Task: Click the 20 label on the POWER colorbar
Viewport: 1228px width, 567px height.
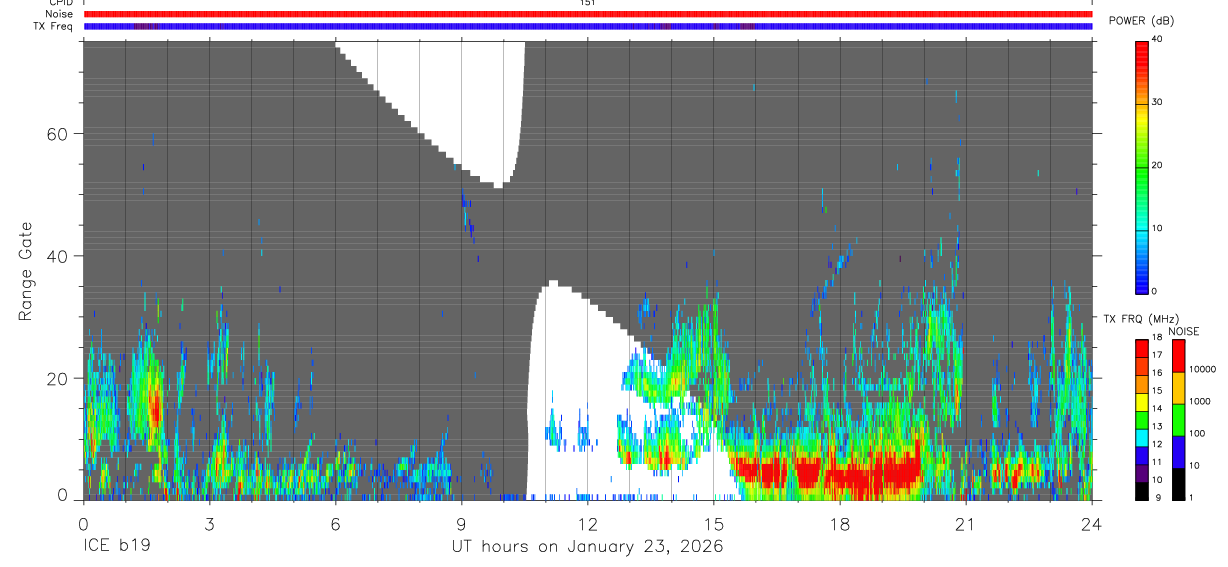Action: pos(1157,165)
